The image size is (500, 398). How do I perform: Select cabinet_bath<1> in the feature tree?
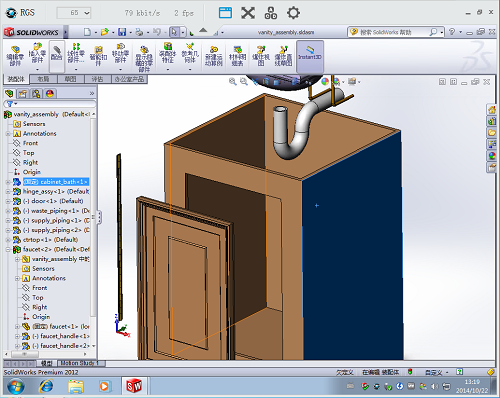[x=55, y=182]
